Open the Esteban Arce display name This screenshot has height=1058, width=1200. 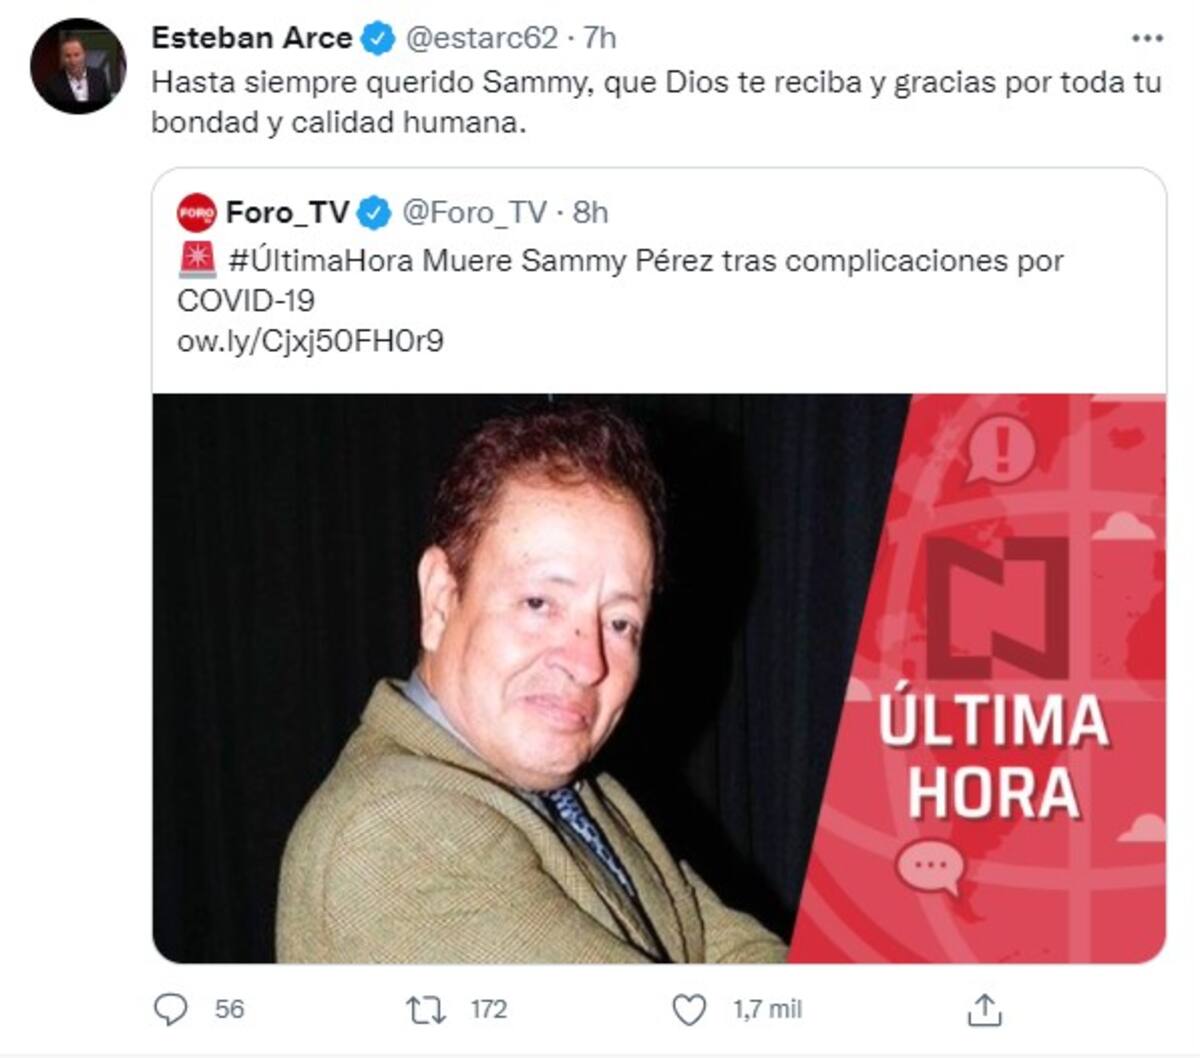(252, 38)
